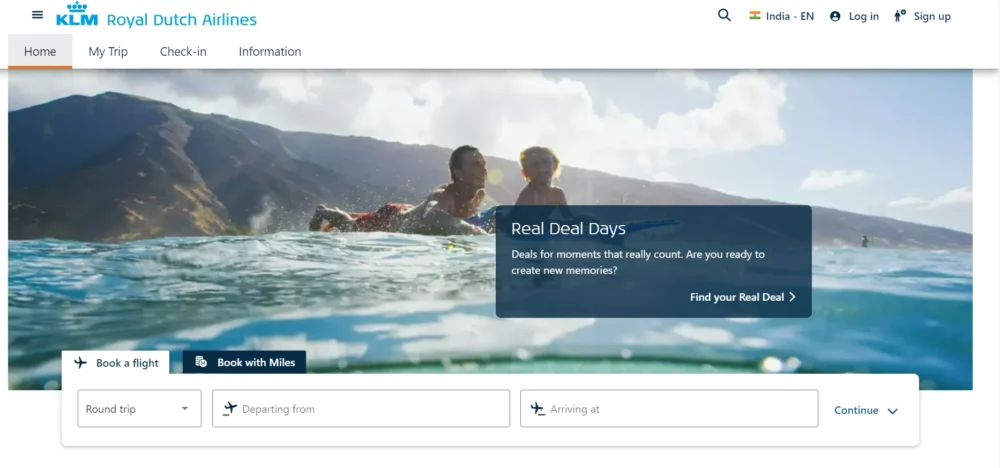
Task: Select the Book a flight tab
Action: click(x=116, y=363)
